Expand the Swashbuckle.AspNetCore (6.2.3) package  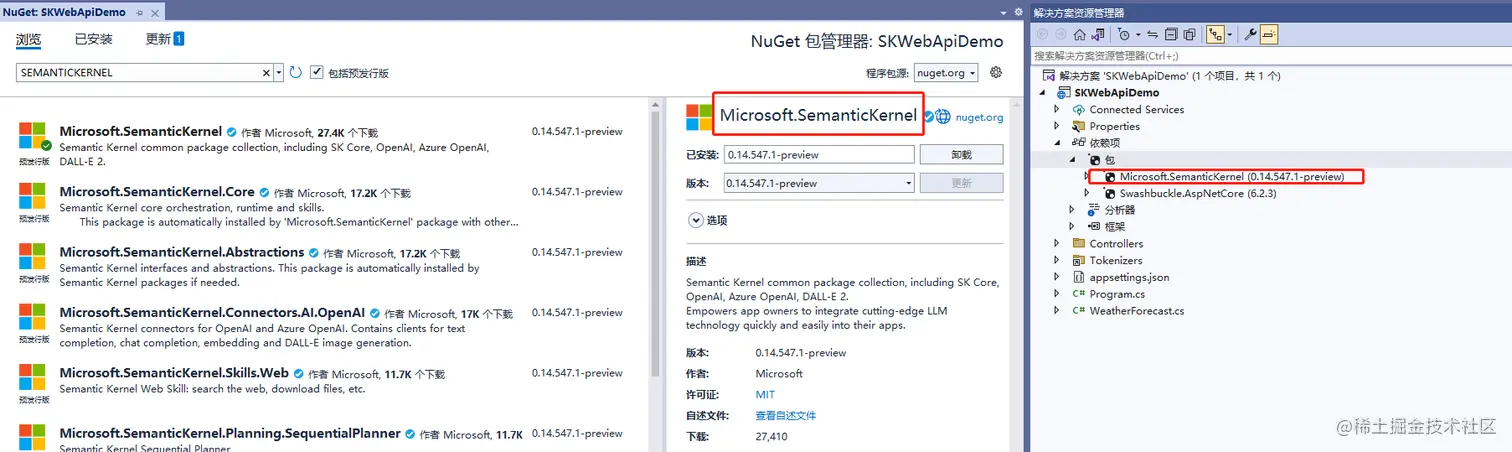click(1087, 193)
